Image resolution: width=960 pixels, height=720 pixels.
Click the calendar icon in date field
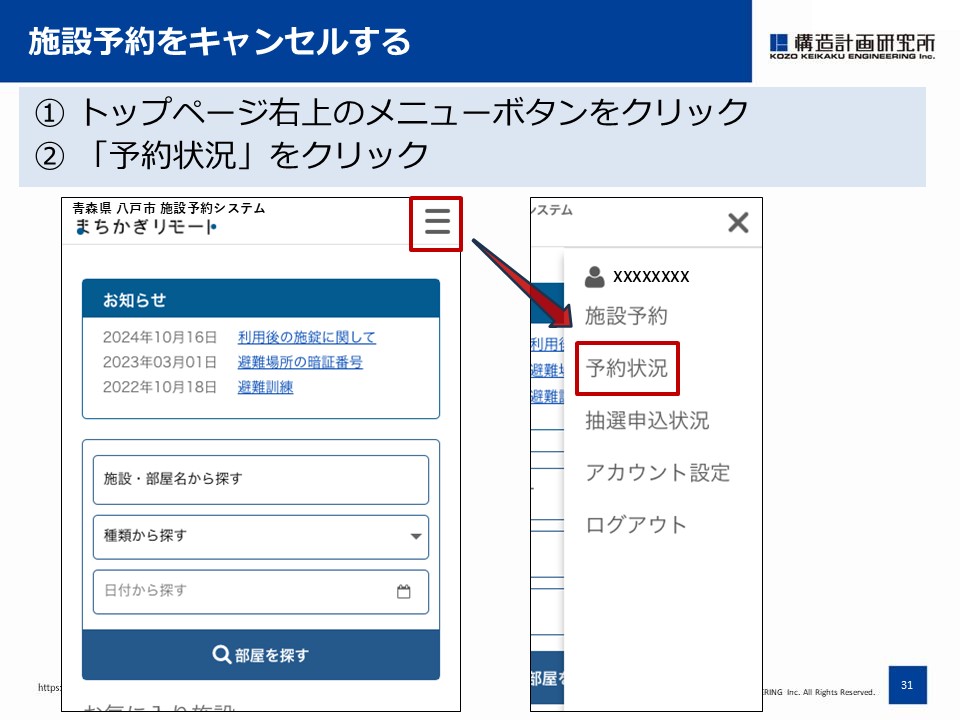pos(404,591)
